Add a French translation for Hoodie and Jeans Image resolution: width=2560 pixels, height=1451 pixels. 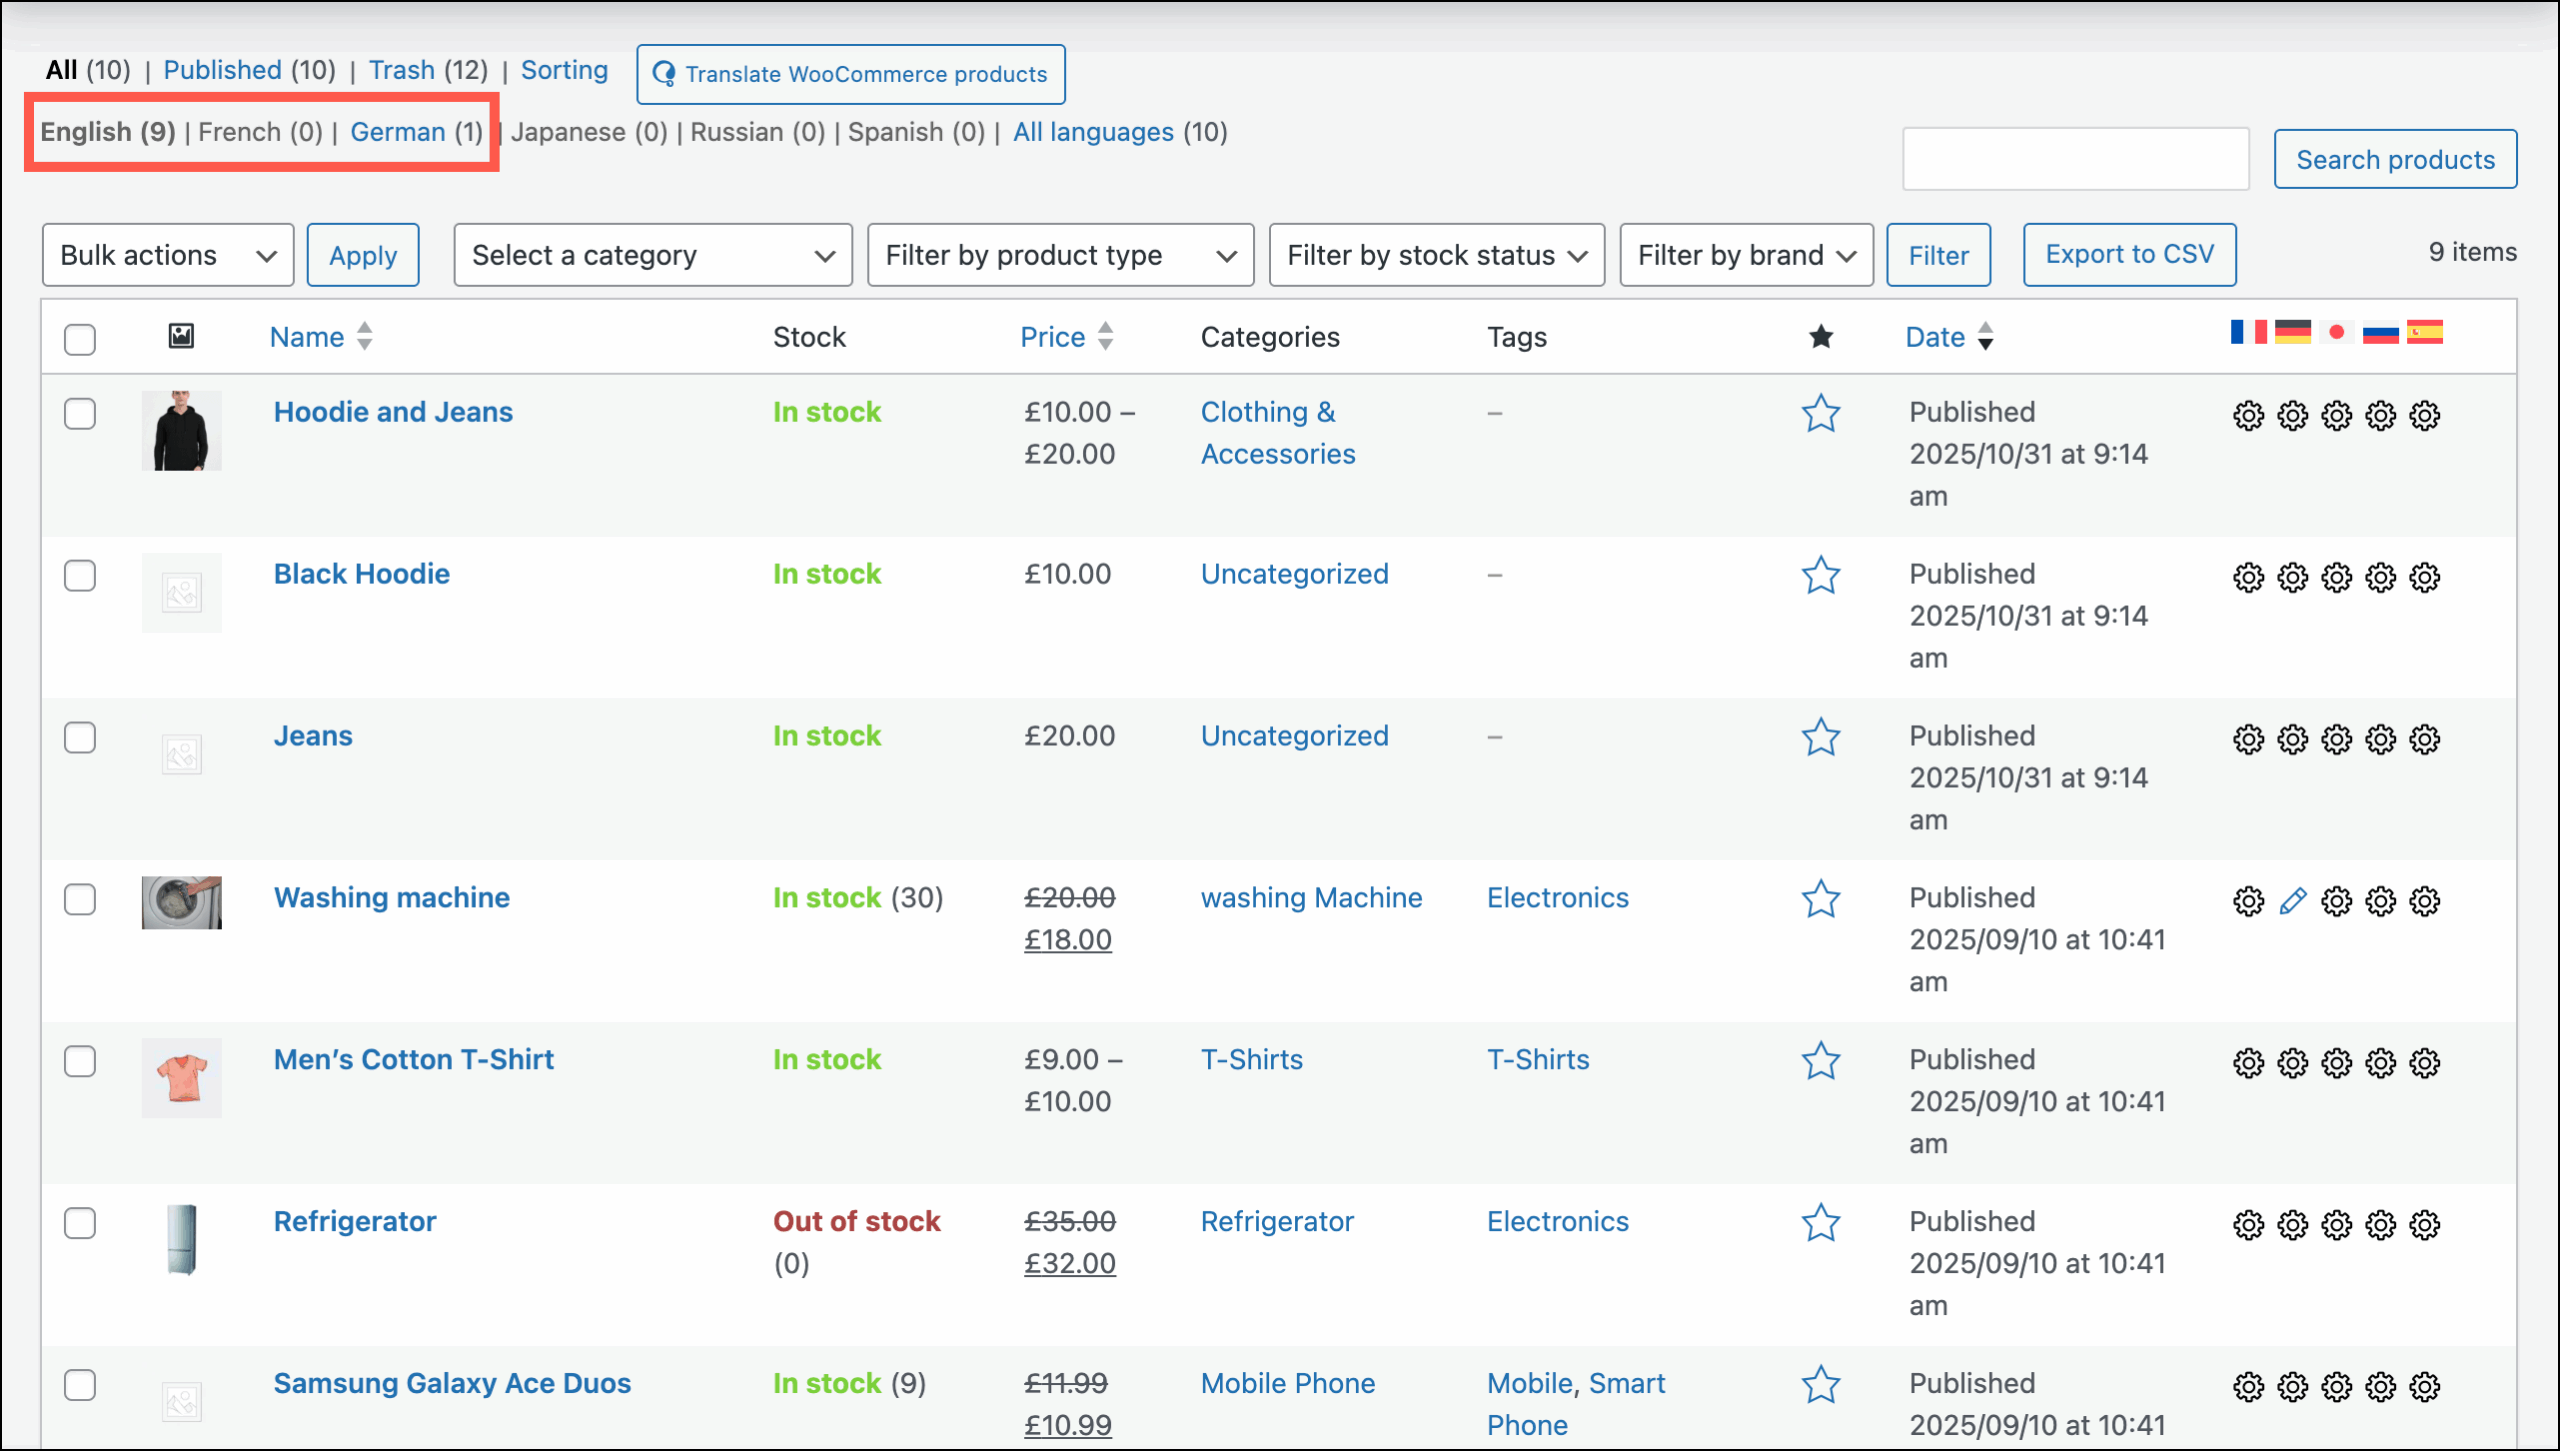tap(2249, 416)
